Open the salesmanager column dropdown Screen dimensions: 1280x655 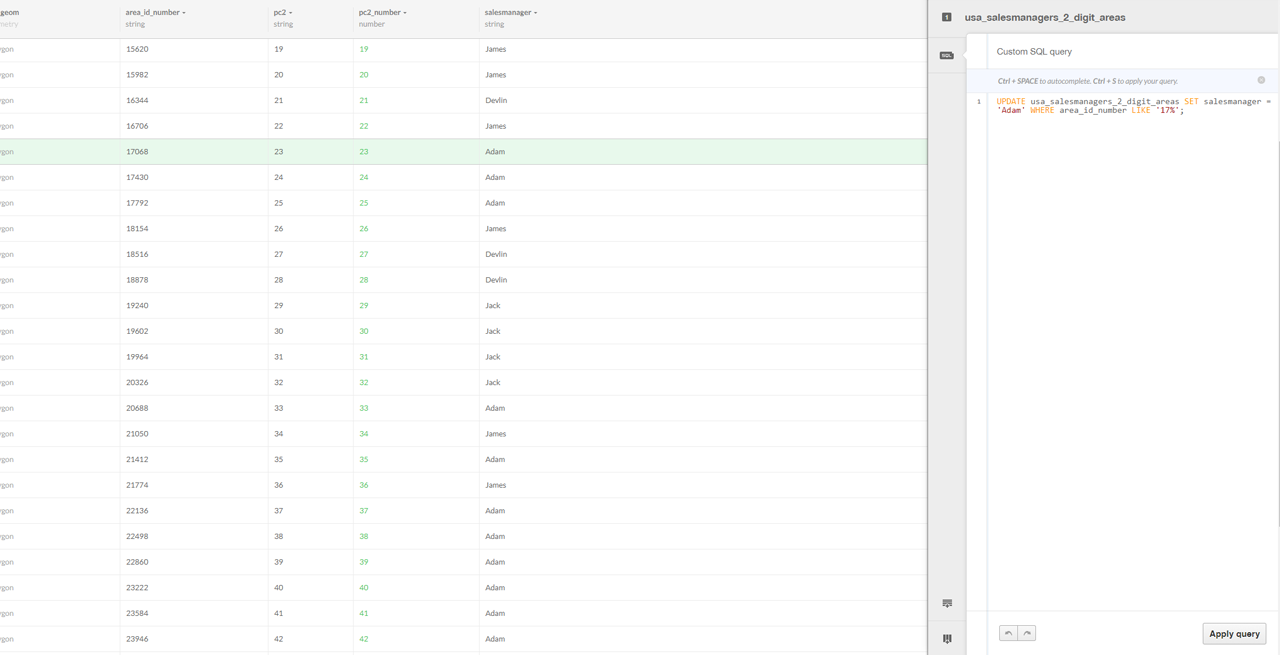[x=536, y=13]
